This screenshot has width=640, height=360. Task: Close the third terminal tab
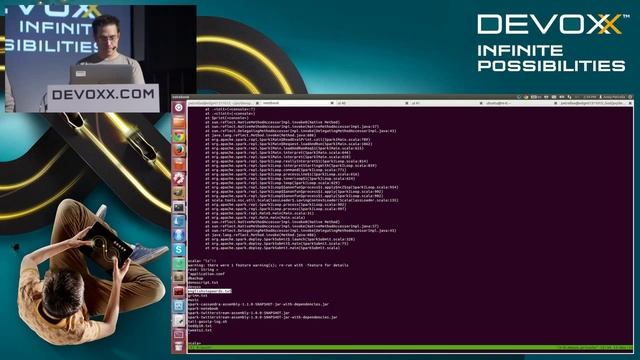[x=407, y=103]
